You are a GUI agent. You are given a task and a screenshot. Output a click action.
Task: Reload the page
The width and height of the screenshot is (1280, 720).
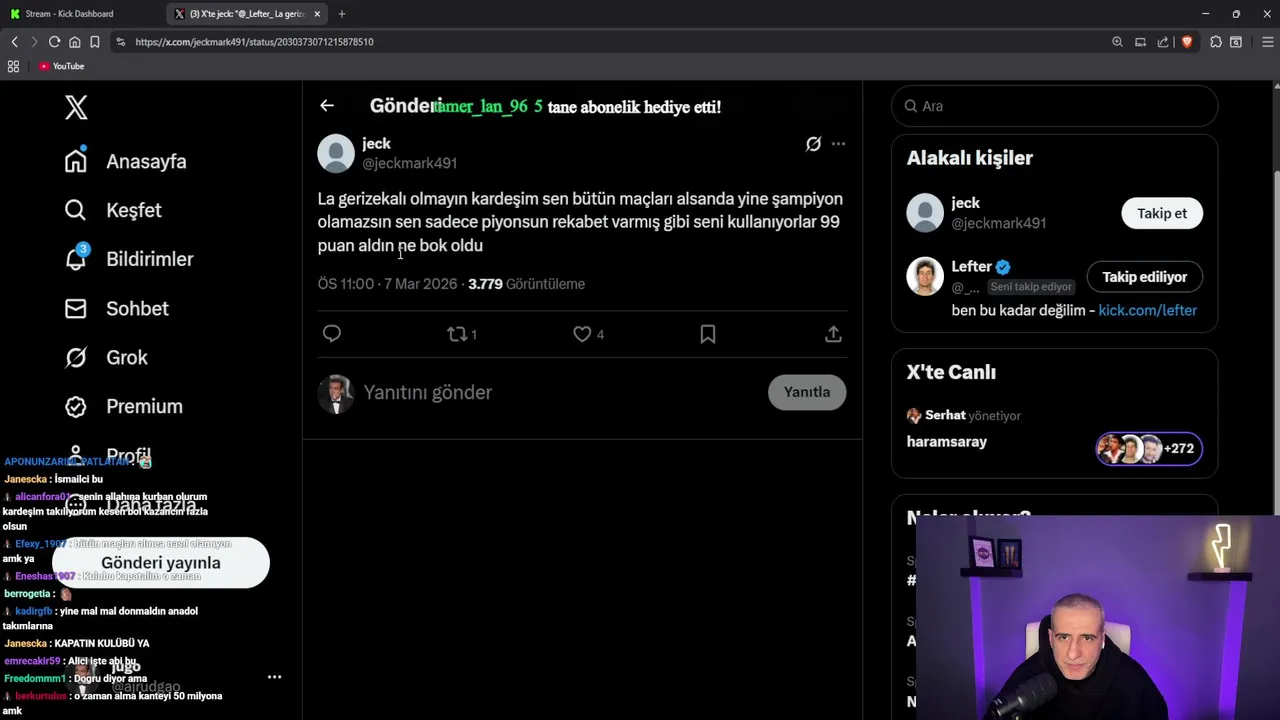click(54, 42)
